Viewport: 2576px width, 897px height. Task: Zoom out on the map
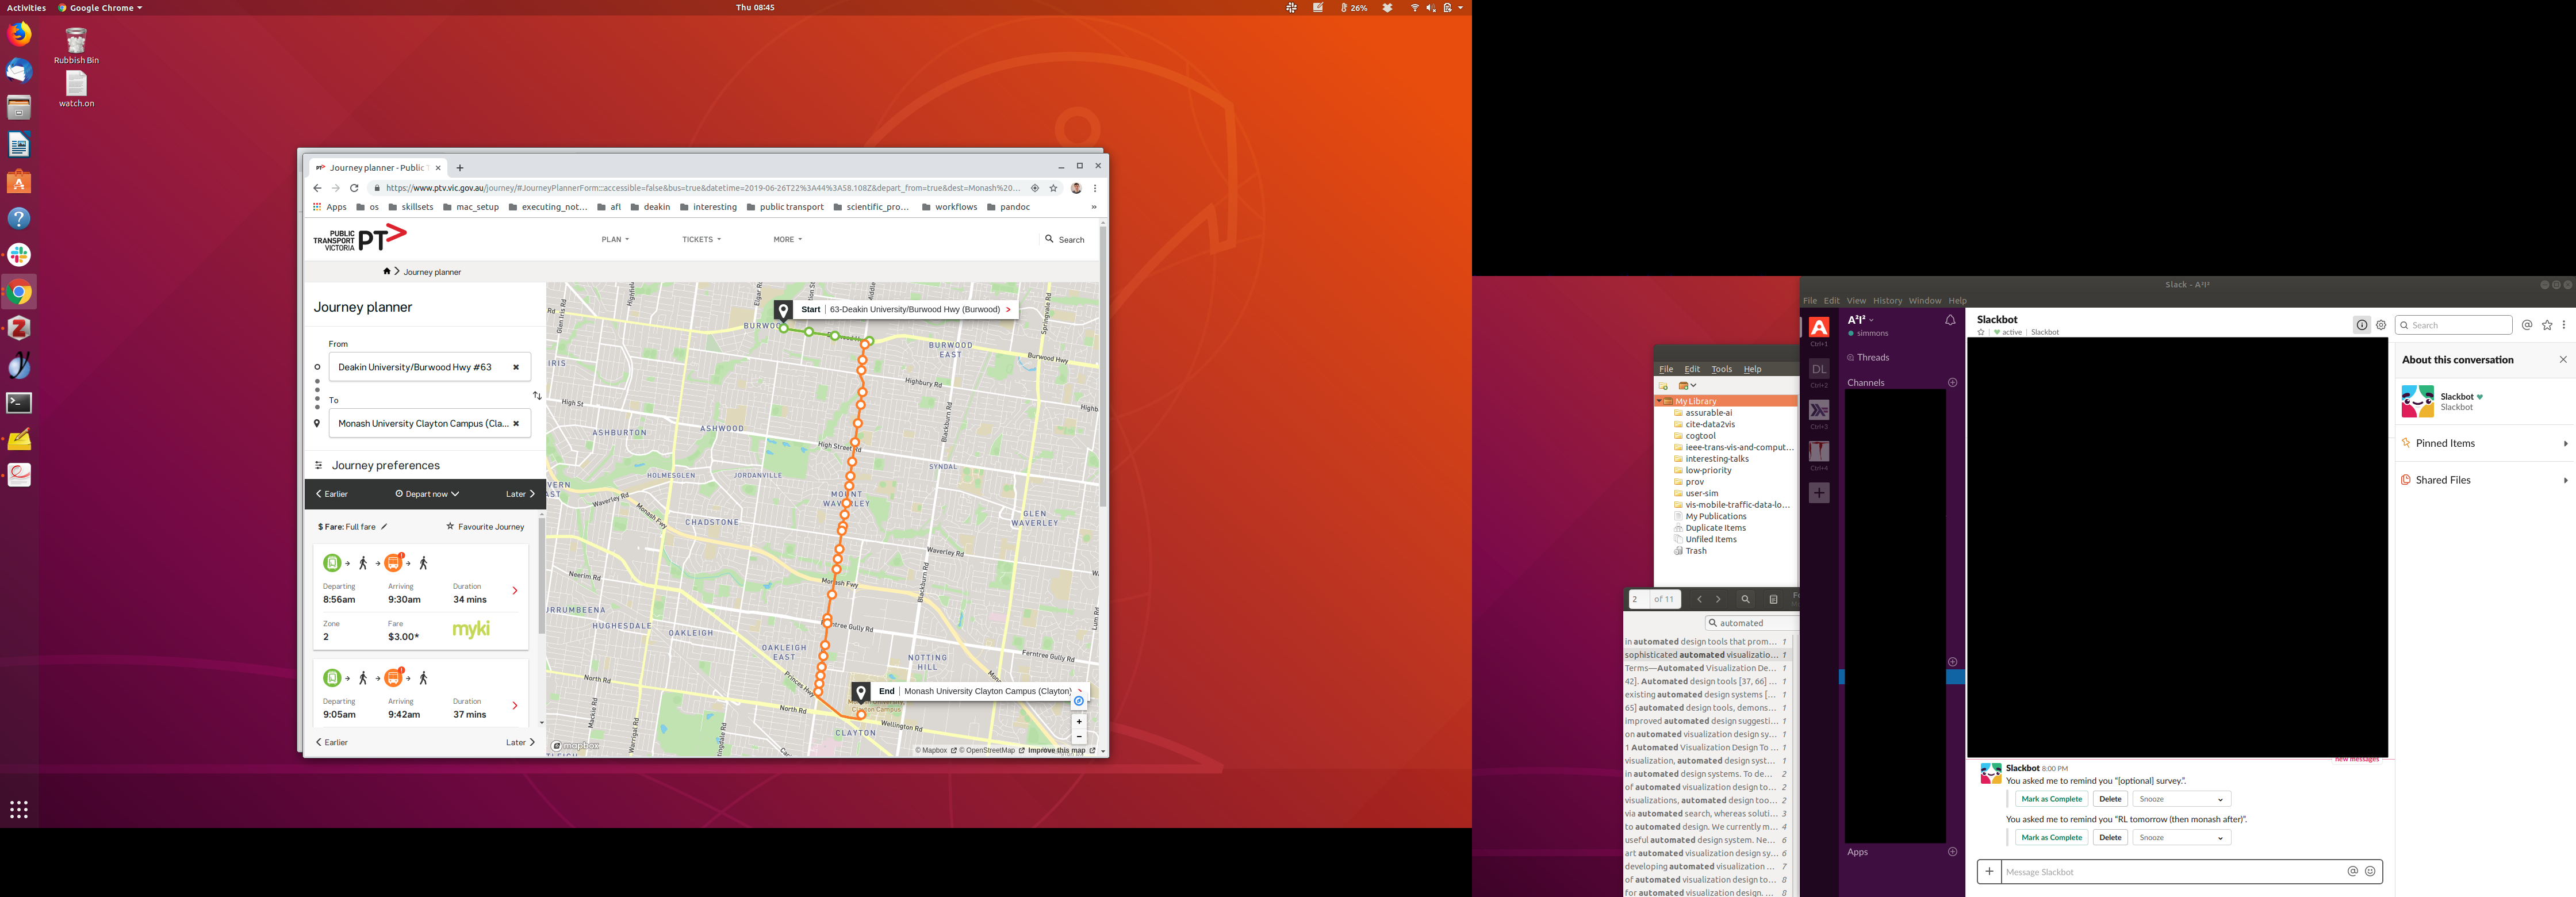(1079, 737)
